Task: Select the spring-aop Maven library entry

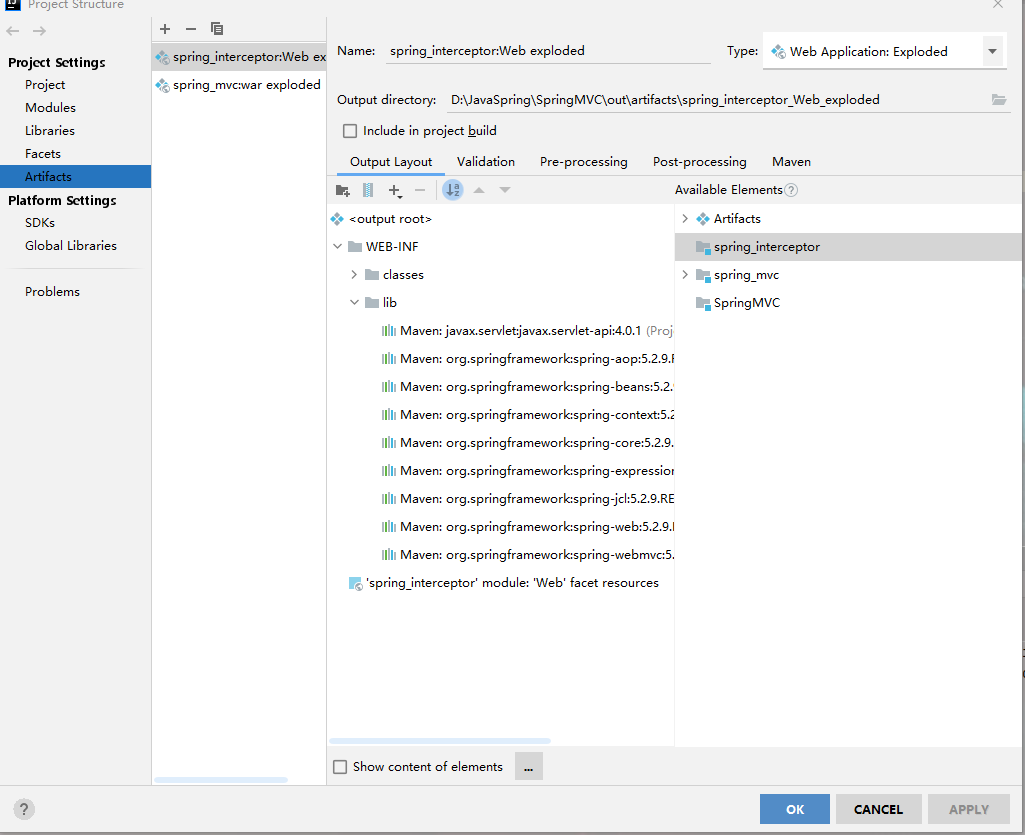Action: (x=527, y=359)
